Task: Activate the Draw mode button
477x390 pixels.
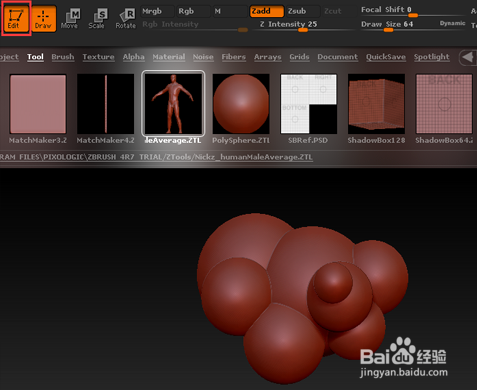Action: click(x=44, y=18)
